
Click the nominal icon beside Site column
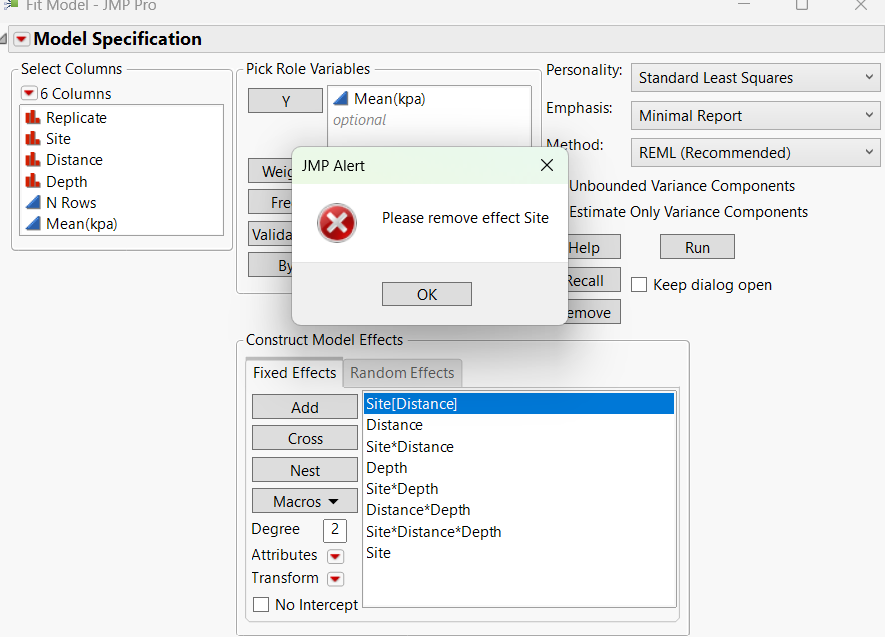33,138
